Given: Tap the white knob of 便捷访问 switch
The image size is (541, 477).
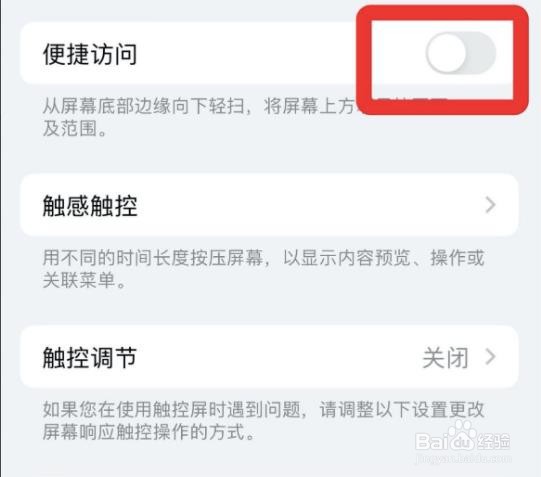Looking at the screenshot, I should [446, 53].
